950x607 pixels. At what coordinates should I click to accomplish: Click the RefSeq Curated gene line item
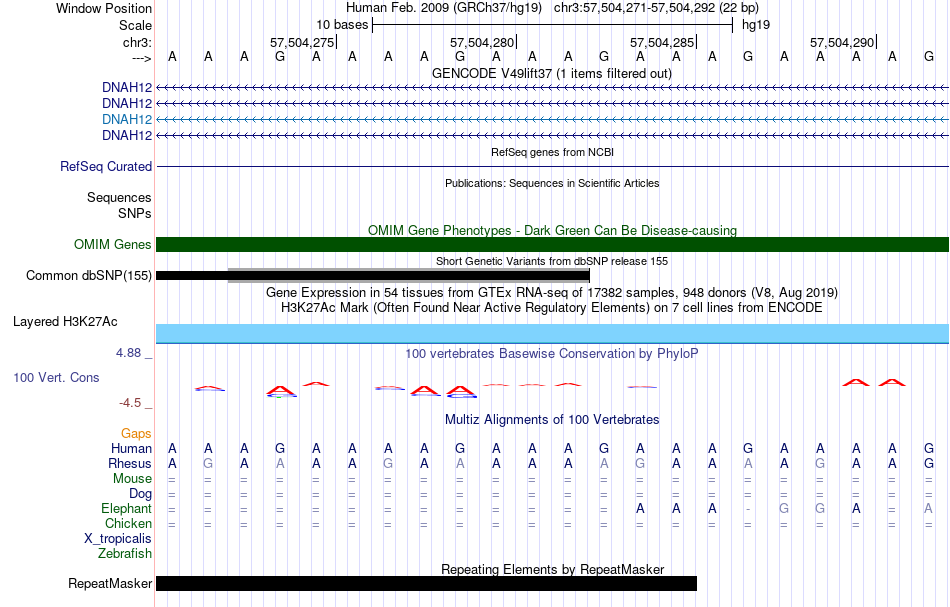pos(552,167)
